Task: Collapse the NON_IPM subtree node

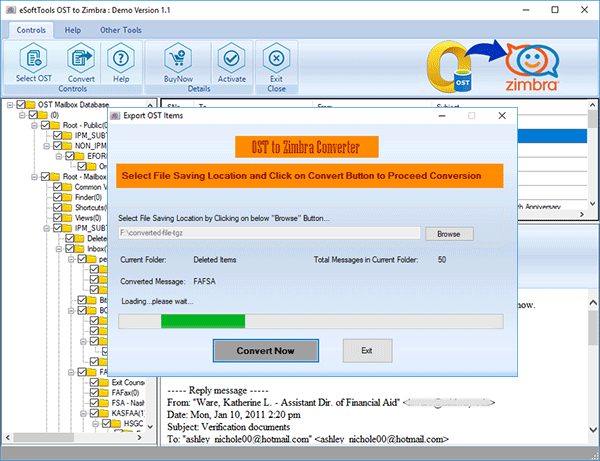Action: pos(47,146)
